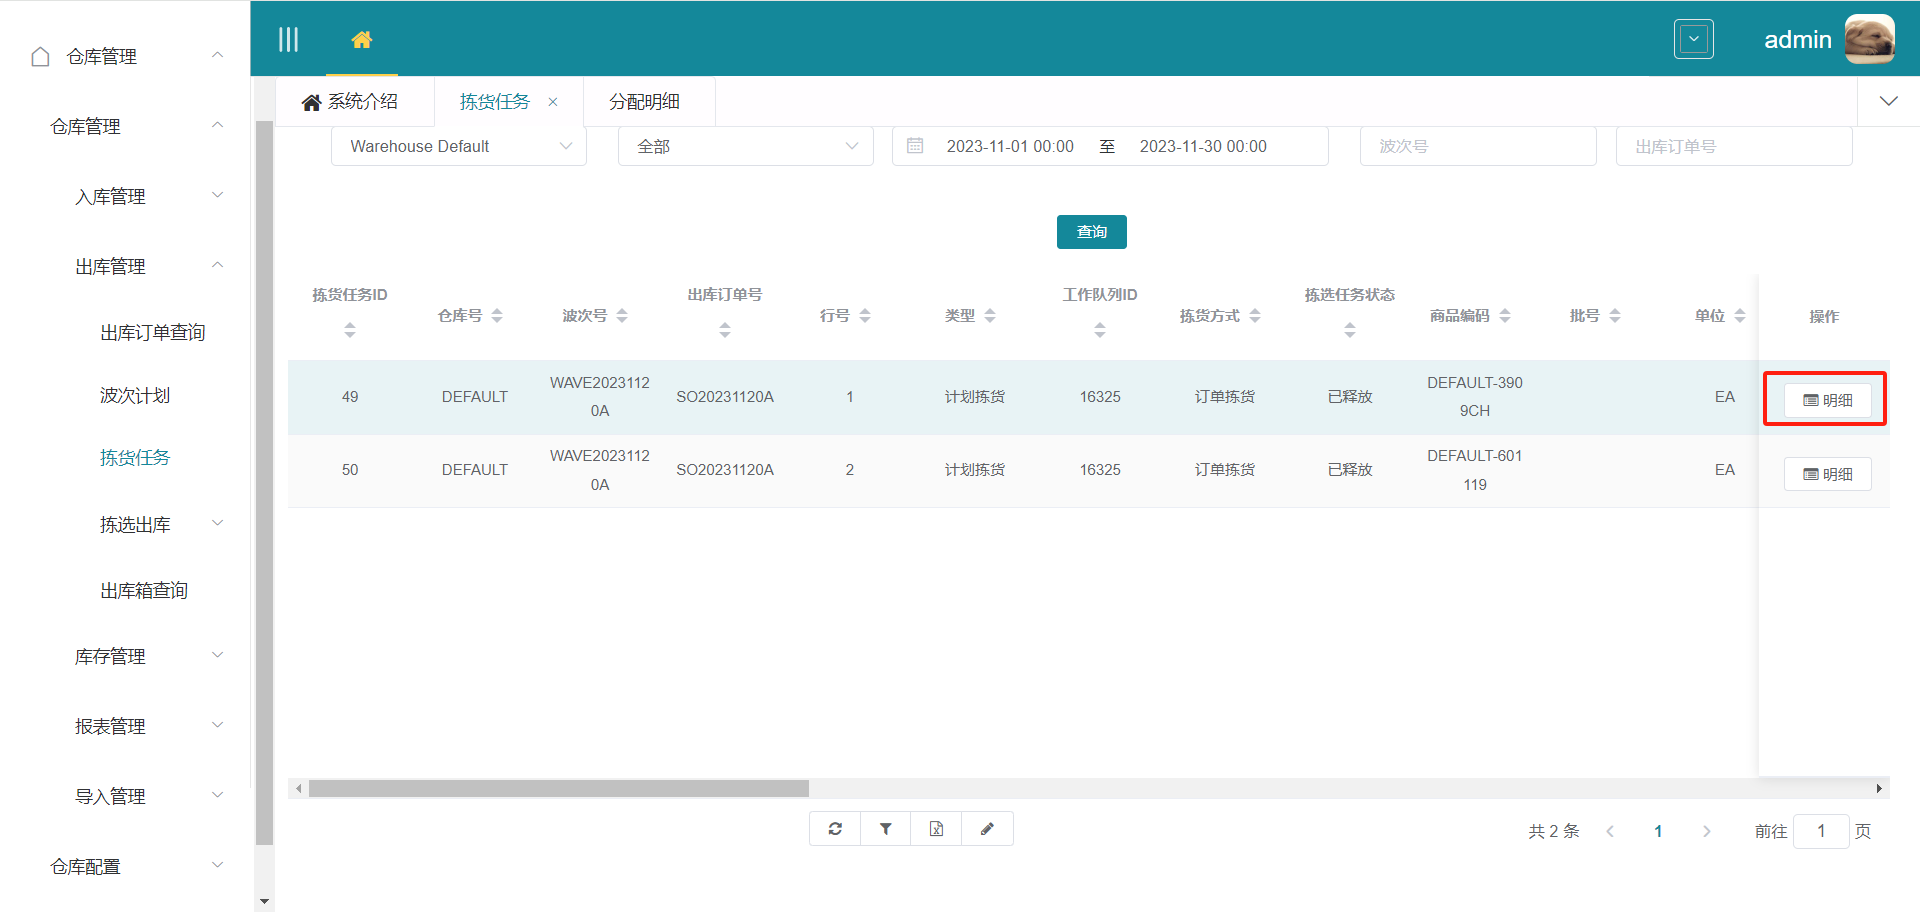Click the page number input next to 前往
The width and height of the screenshot is (1920, 912).
pos(1821,830)
